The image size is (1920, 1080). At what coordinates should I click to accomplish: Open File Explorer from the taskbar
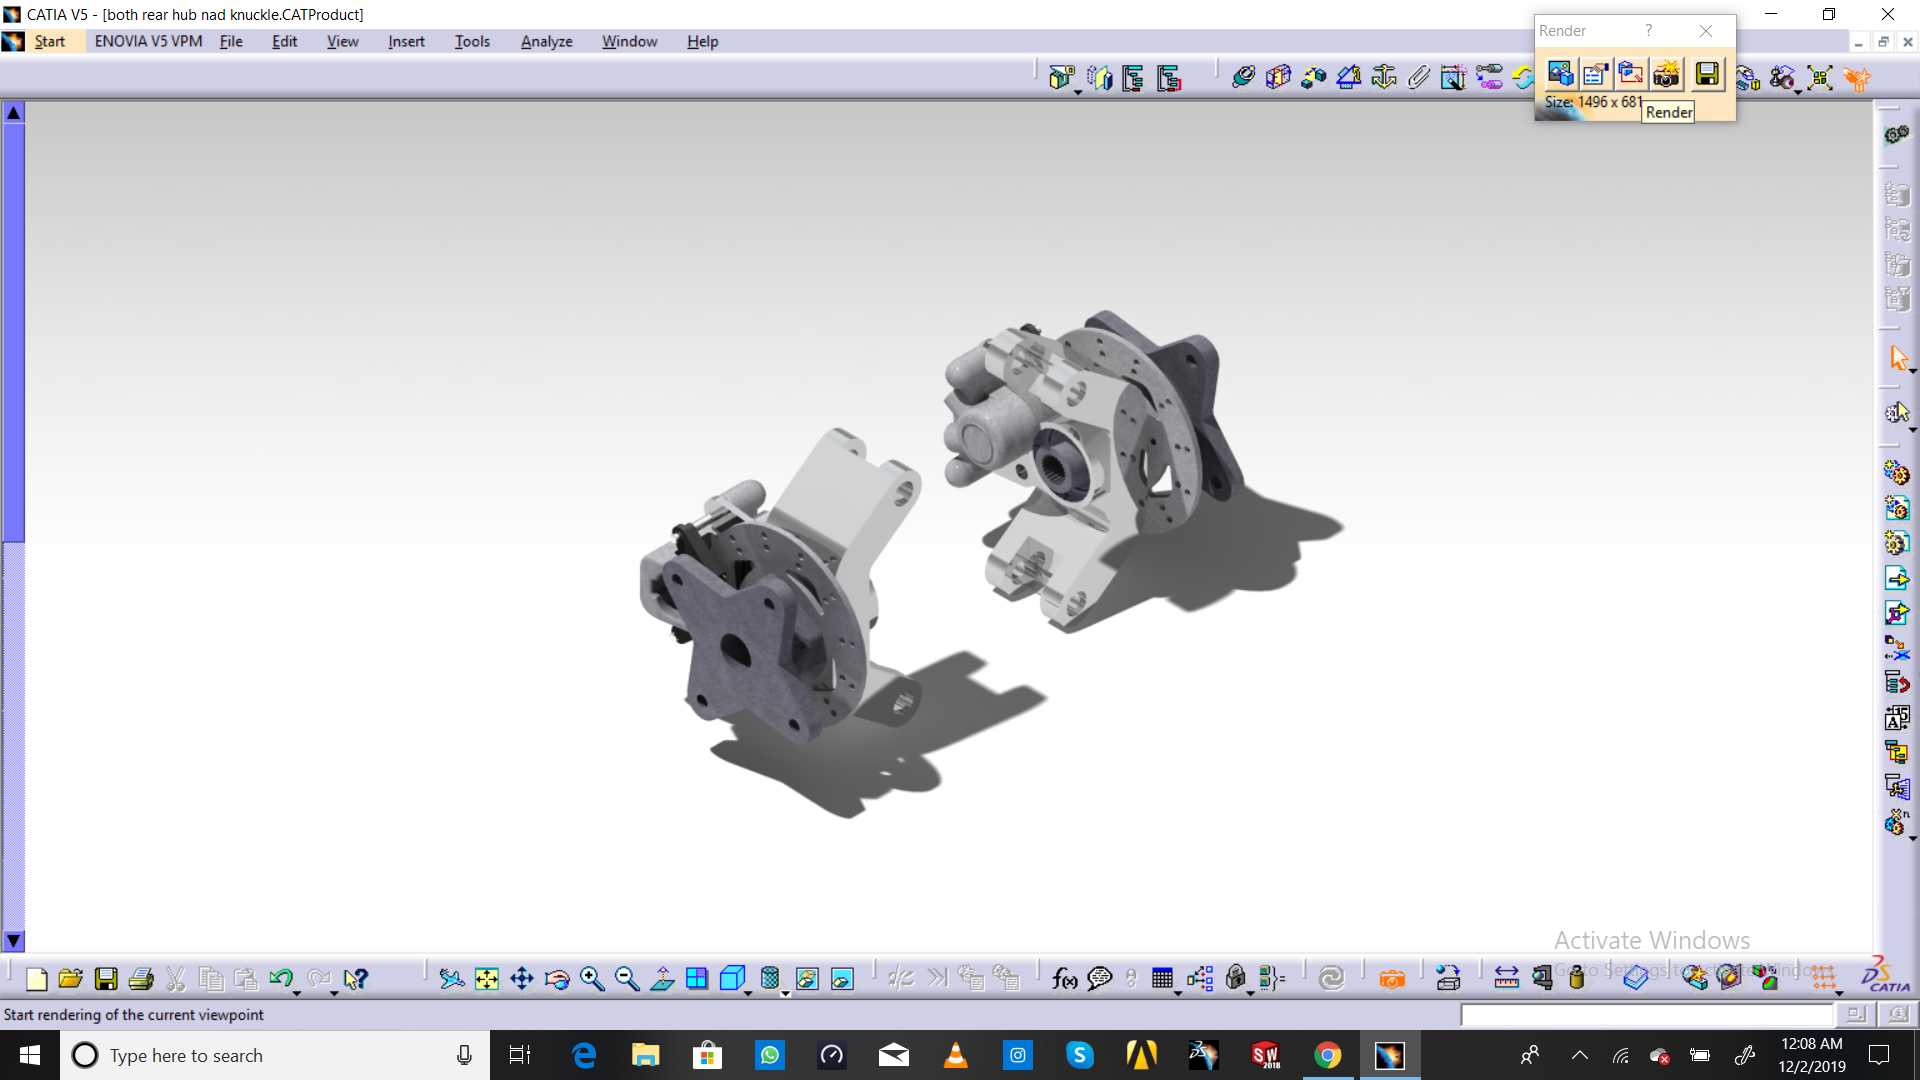point(645,1055)
